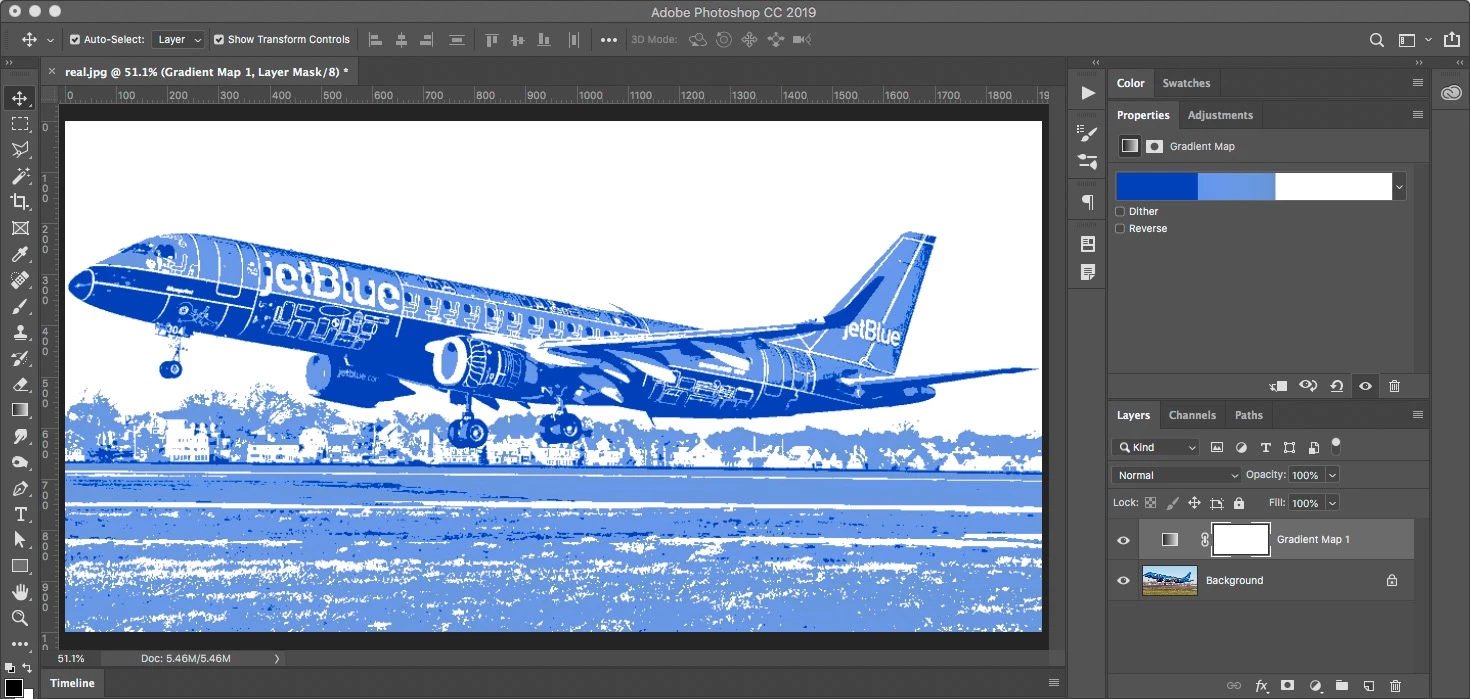Select the Crop tool
The height and width of the screenshot is (699, 1470).
20,202
